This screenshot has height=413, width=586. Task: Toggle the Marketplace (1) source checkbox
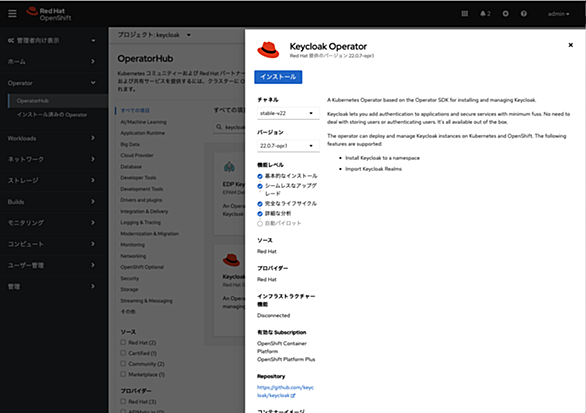(123, 374)
